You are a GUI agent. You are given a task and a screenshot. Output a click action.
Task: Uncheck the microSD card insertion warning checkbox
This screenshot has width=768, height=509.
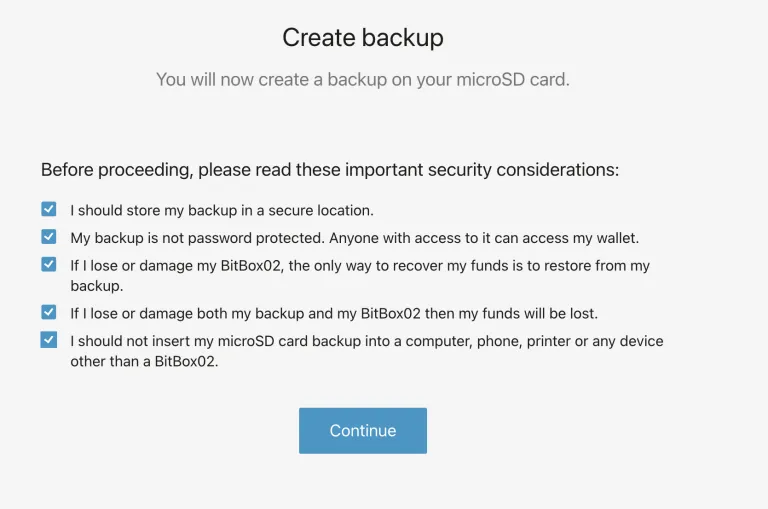pyautogui.click(x=49, y=340)
